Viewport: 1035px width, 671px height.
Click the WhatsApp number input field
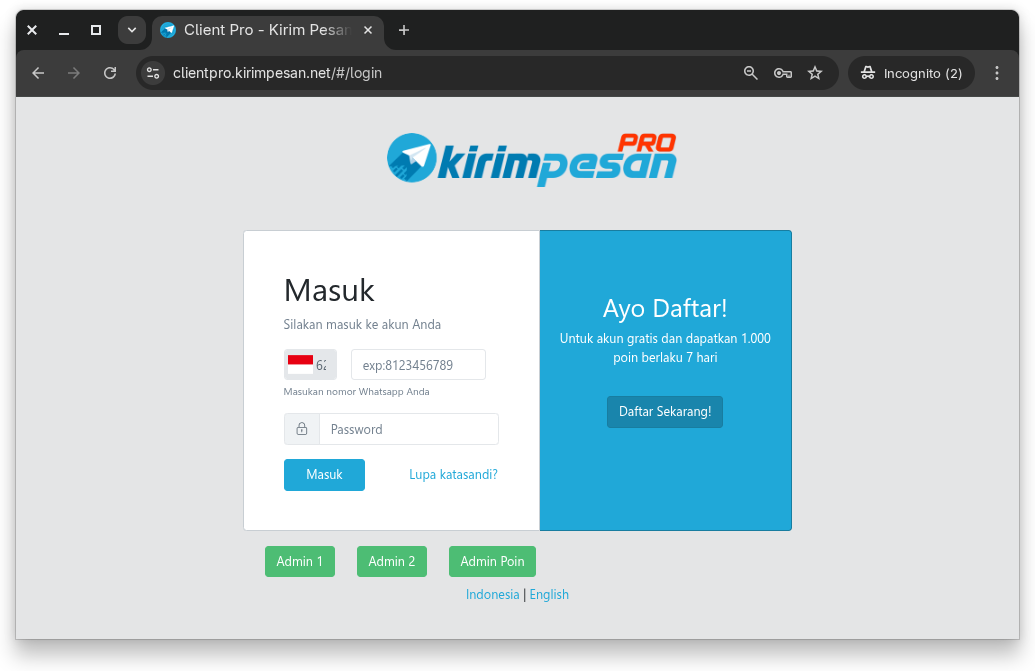pyautogui.click(x=418, y=365)
